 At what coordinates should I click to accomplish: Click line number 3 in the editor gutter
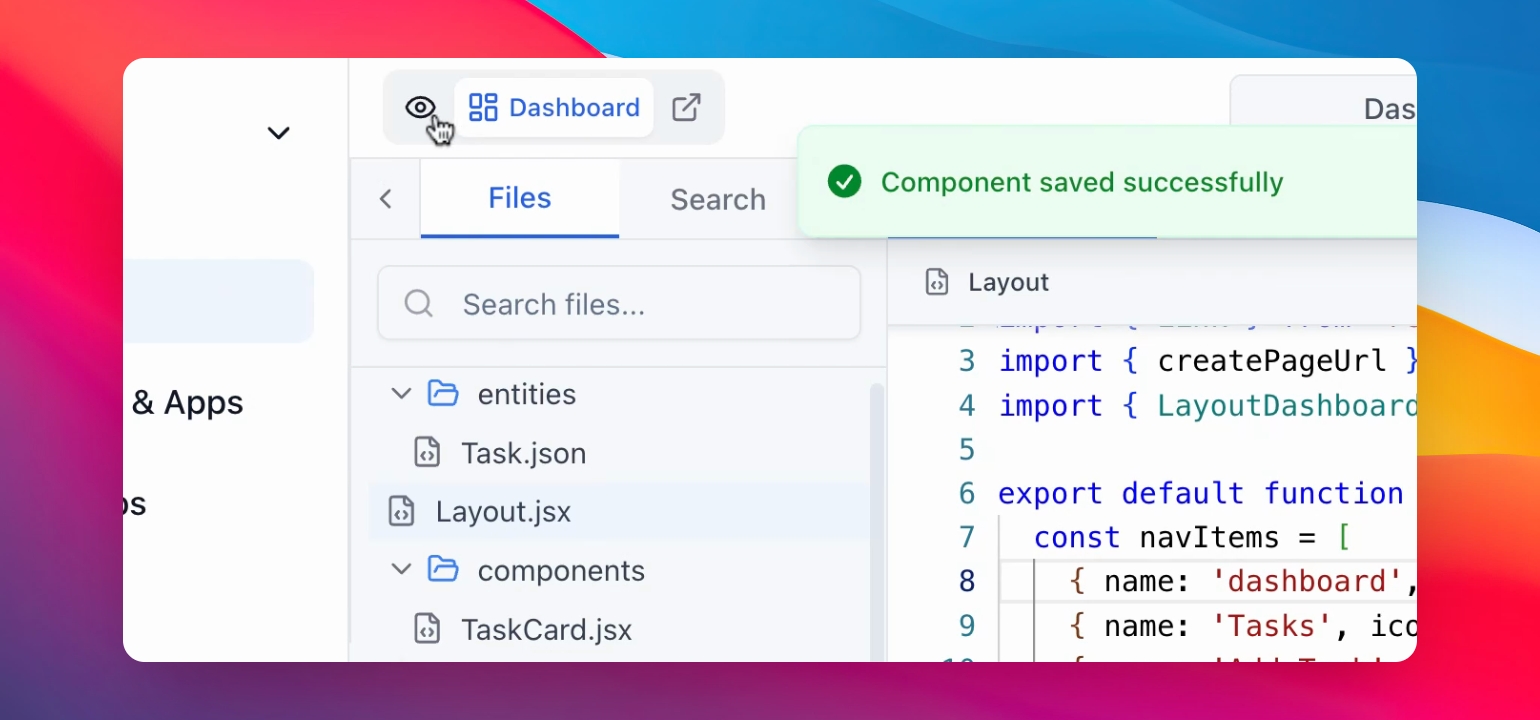(x=966, y=361)
